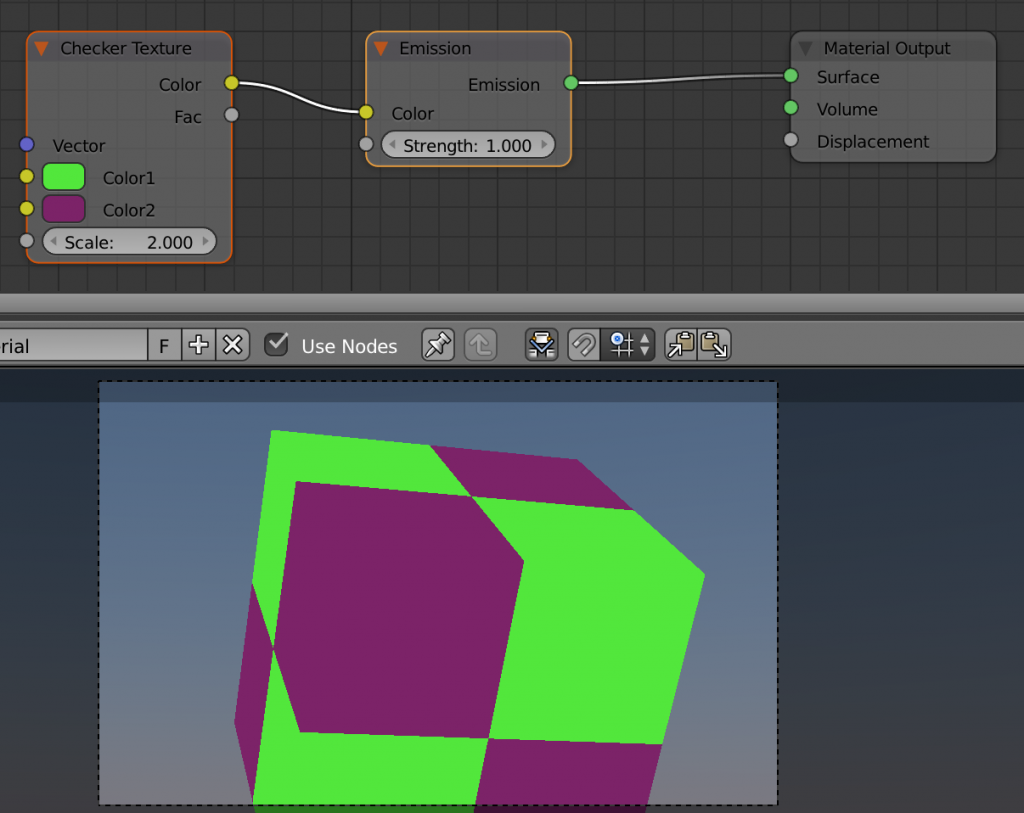1024x813 pixels.
Task: Click the Scale input socket
Action: pos(27,240)
